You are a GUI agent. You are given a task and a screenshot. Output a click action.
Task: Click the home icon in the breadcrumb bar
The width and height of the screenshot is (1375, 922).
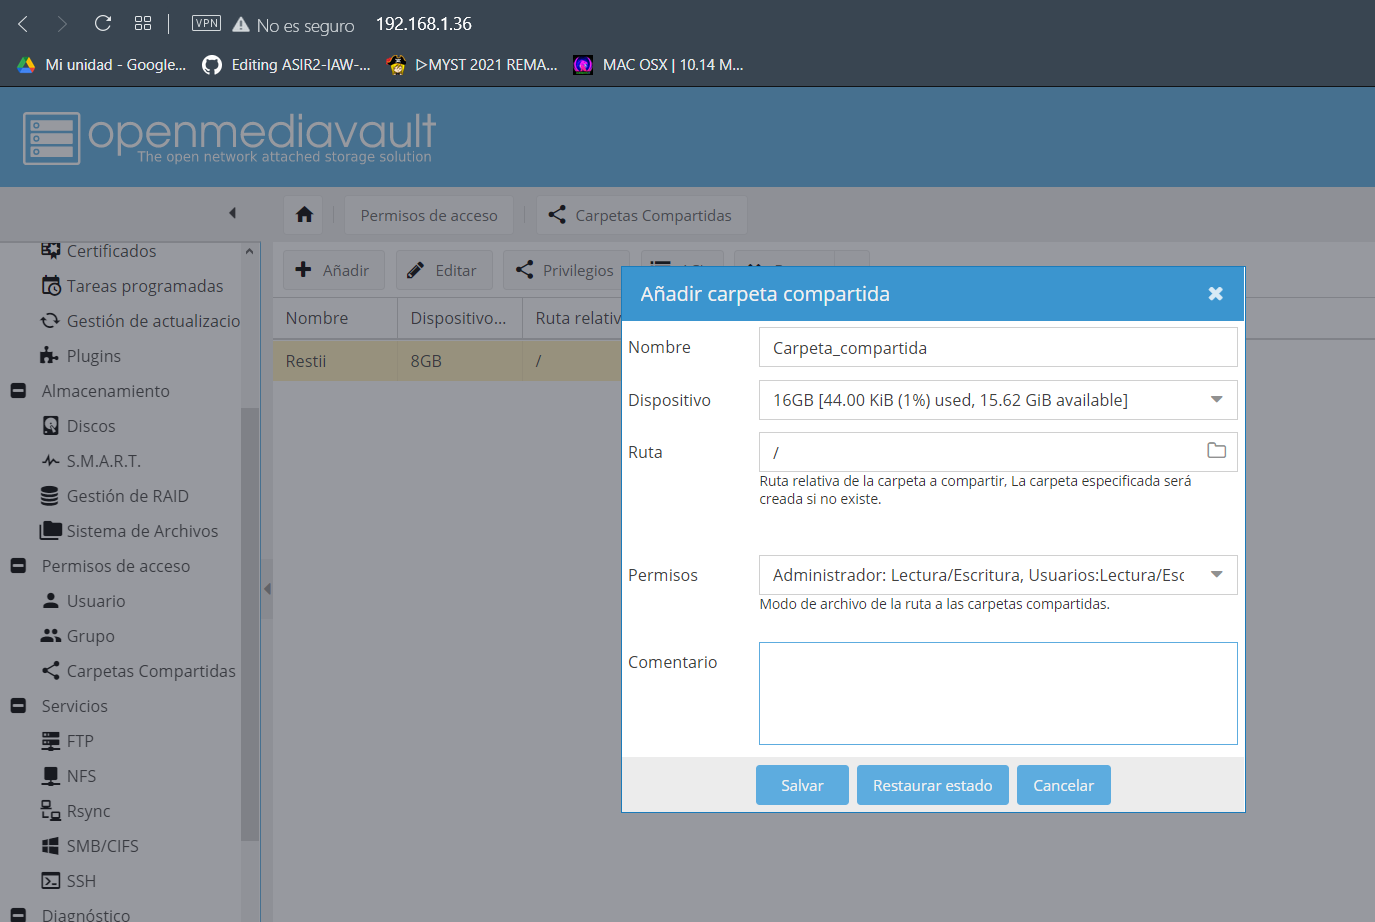click(305, 215)
